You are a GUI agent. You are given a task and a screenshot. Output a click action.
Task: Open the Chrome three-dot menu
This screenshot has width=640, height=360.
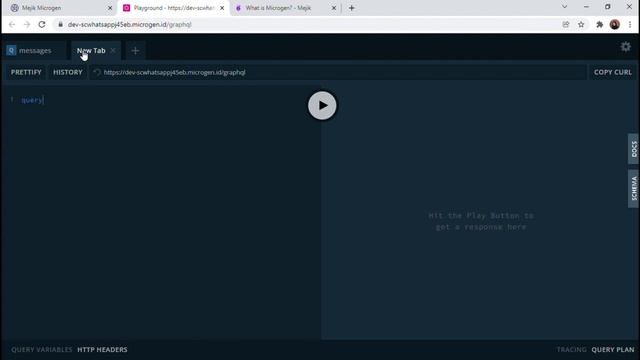[630, 24]
